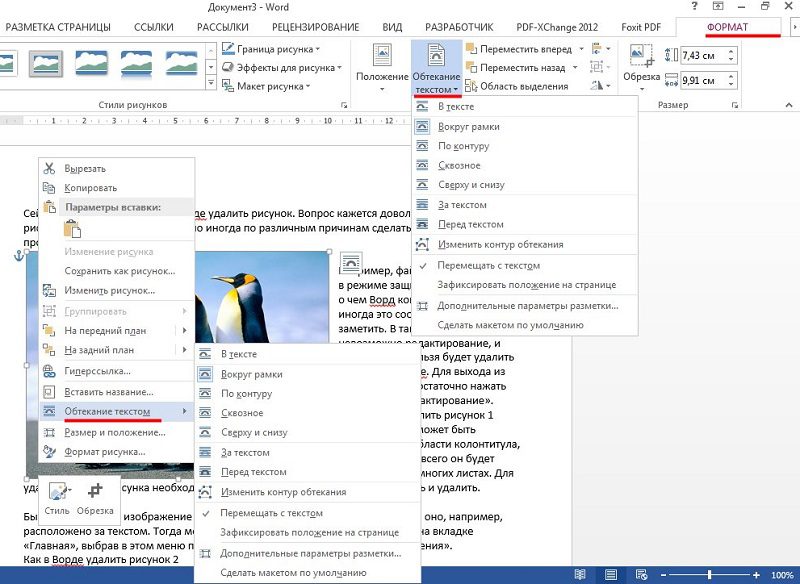
Task: Select Вокруг рамки in the ribbon dropdown
Action: click(525, 126)
